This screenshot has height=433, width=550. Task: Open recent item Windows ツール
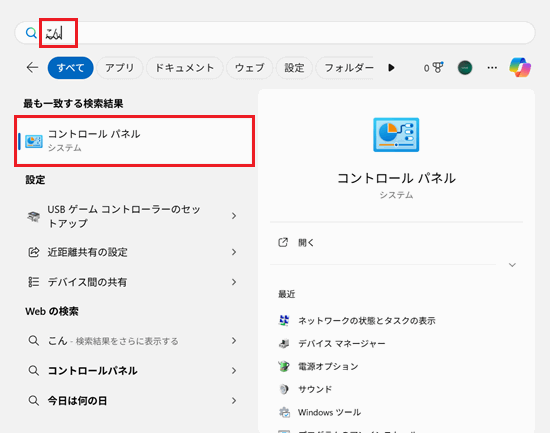click(x=329, y=412)
